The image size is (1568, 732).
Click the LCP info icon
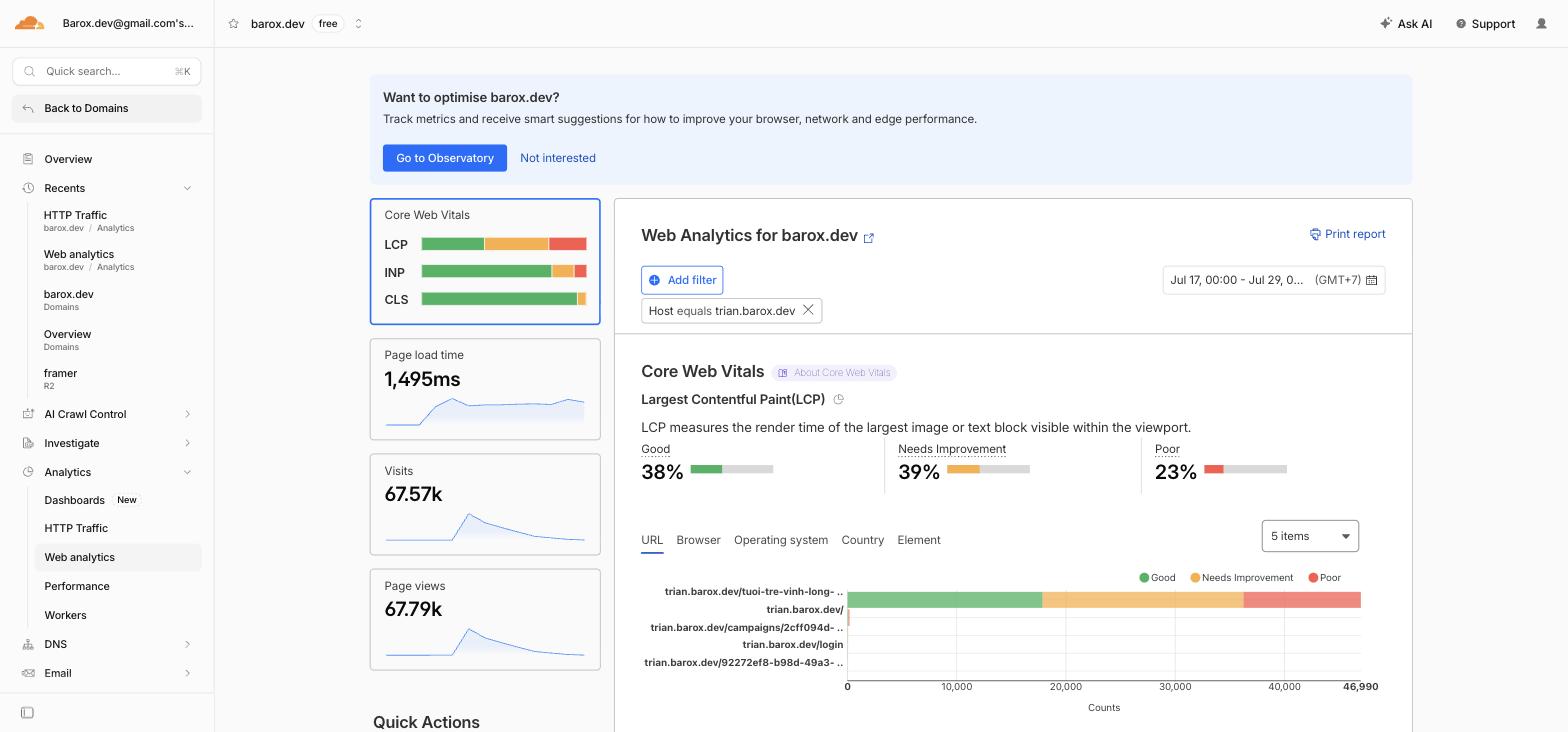pyautogui.click(x=839, y=400)
